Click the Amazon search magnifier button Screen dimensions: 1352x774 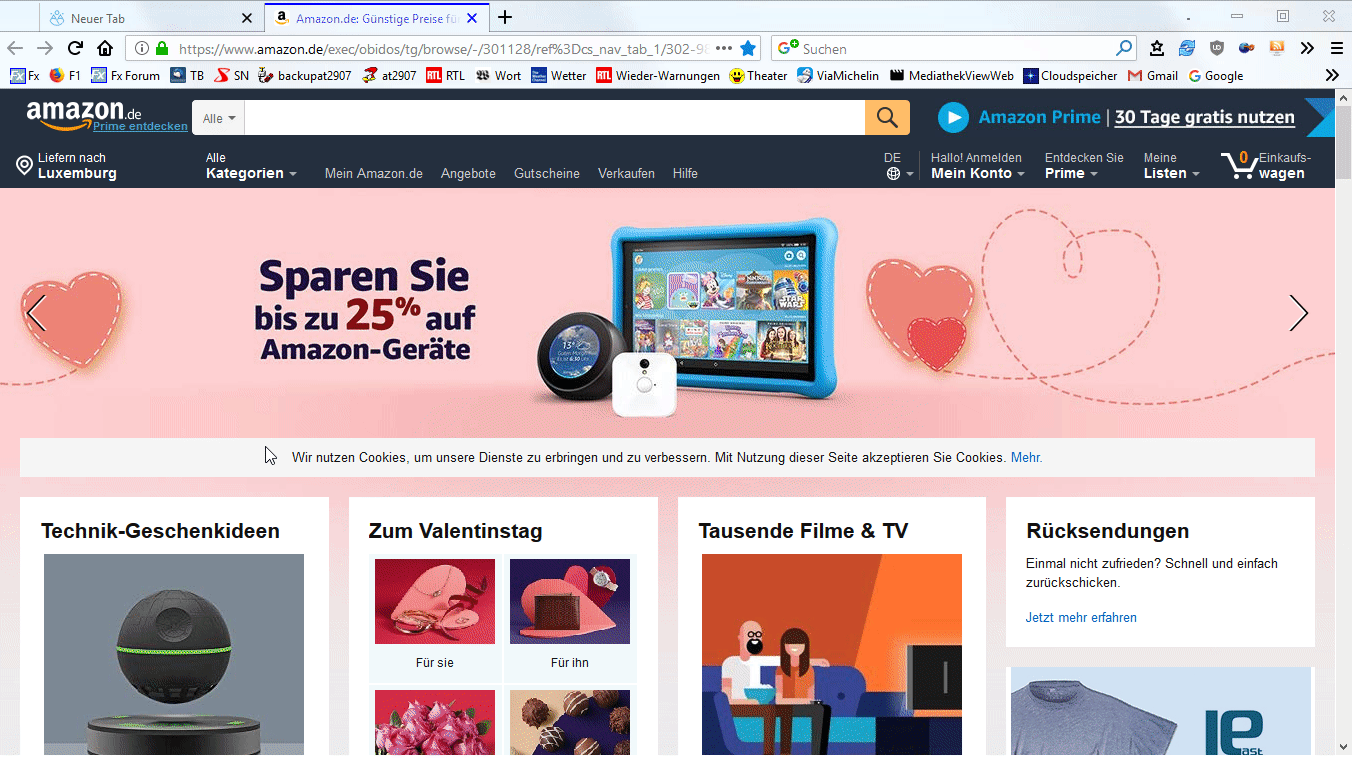tap(887, 118)
